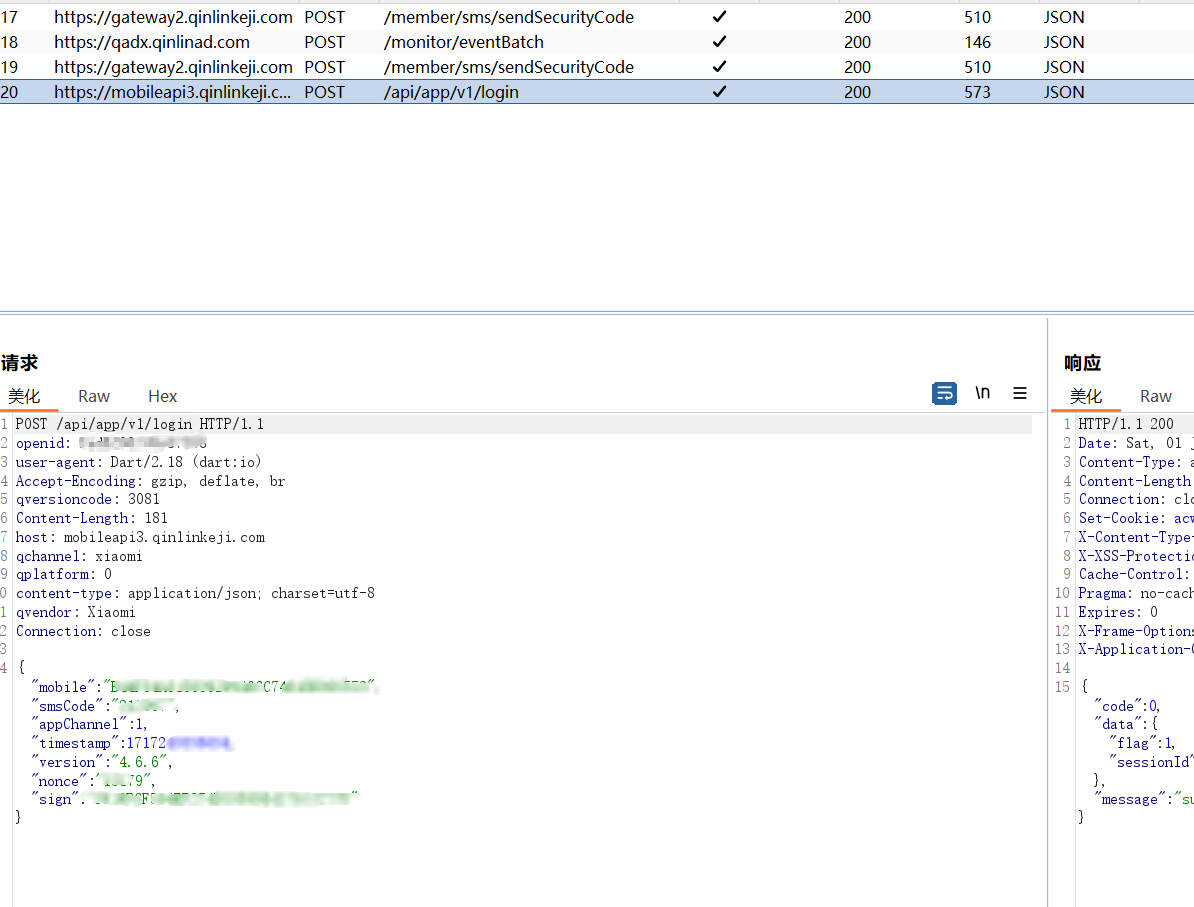Select row 17 gateway2.qinlinkeji.com host cell
1194x907 pixels.
[x=173, y=17]
